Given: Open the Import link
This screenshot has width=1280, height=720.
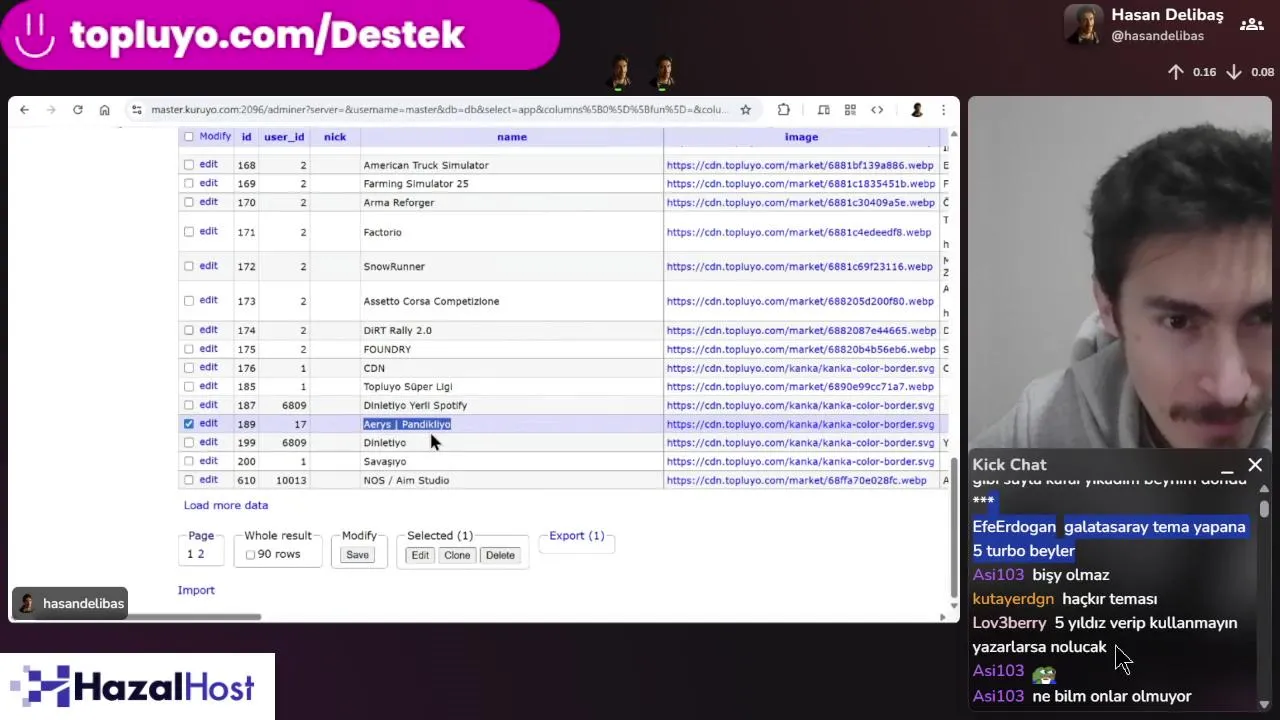Looking at the screenshot, I should click(x=196, y=590).
